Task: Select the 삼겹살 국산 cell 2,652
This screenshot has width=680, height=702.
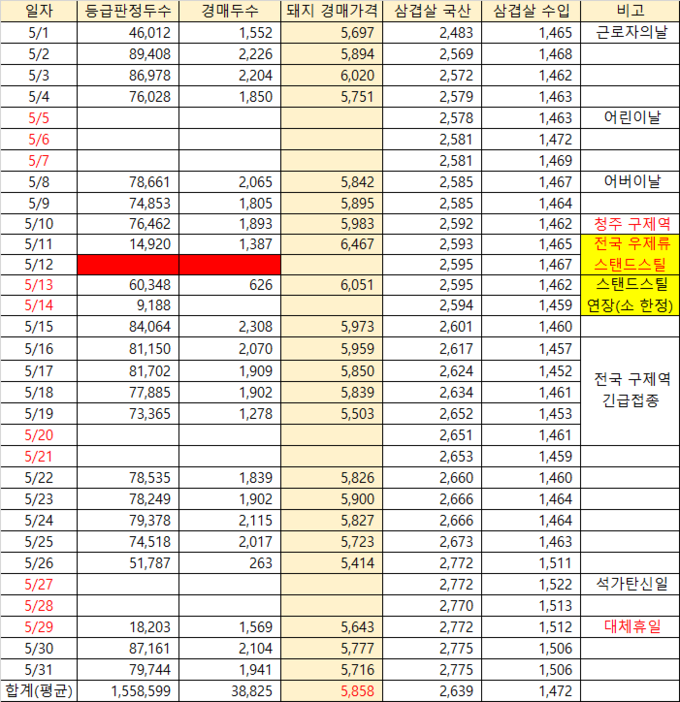Action: [432, 414]
